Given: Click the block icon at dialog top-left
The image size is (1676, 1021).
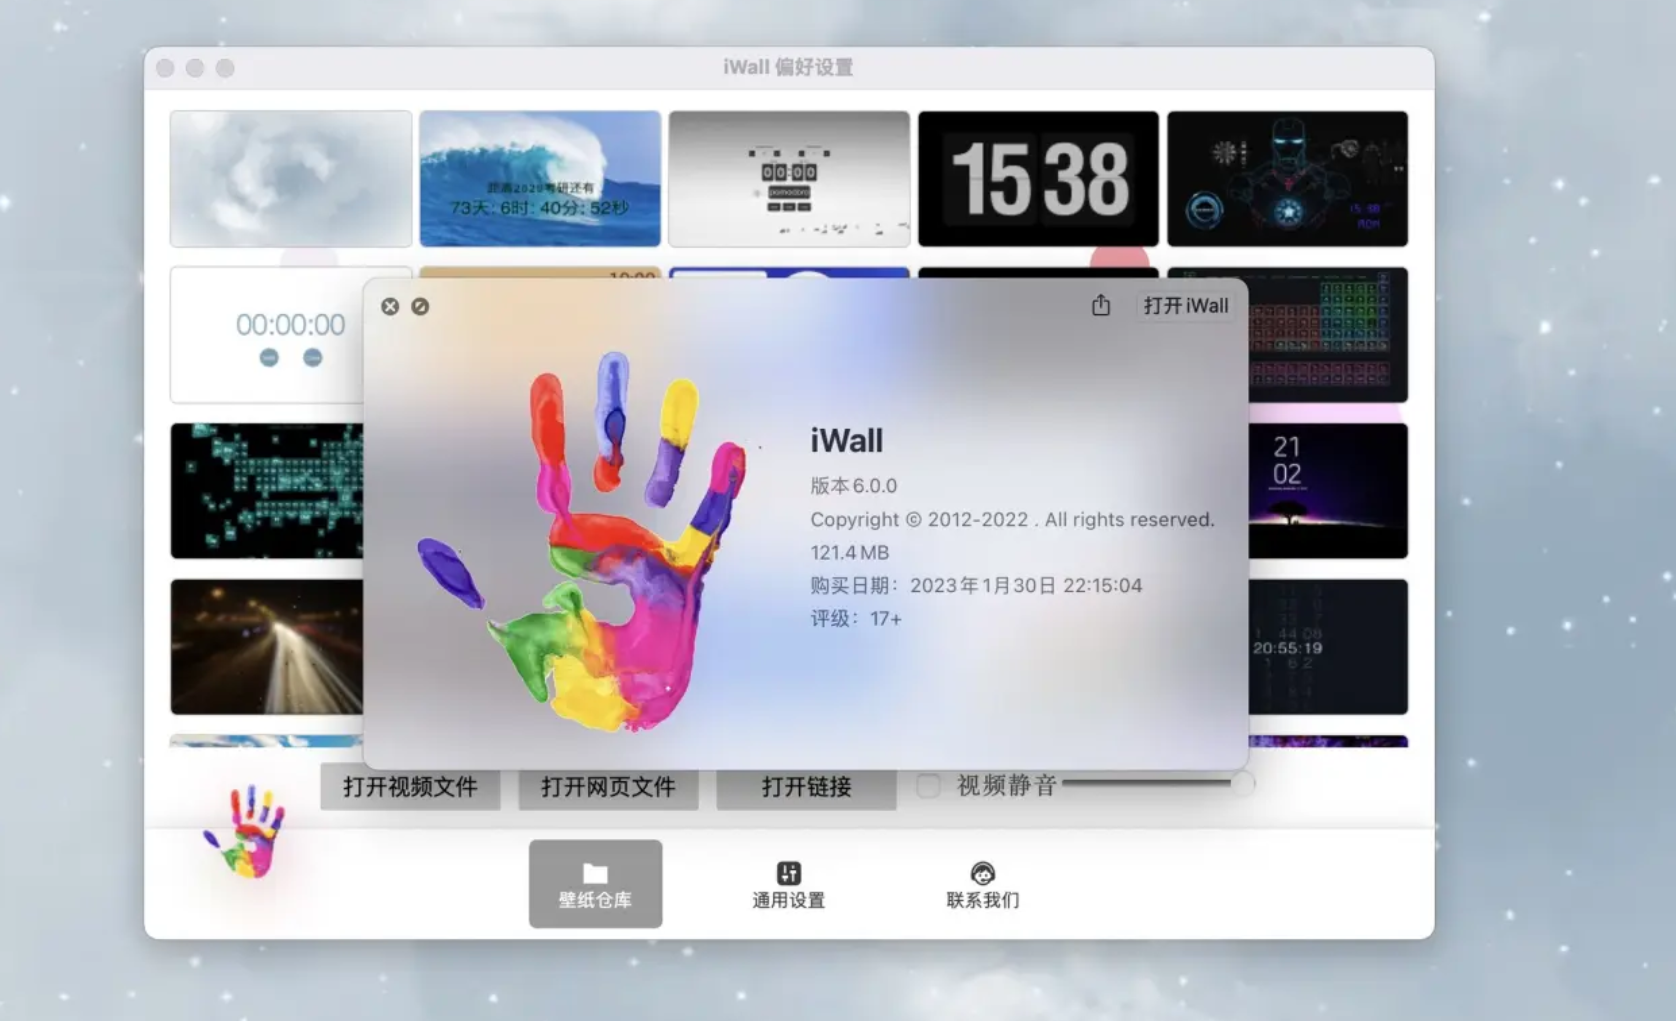Looking at the screenshot, I should point(420,307).
